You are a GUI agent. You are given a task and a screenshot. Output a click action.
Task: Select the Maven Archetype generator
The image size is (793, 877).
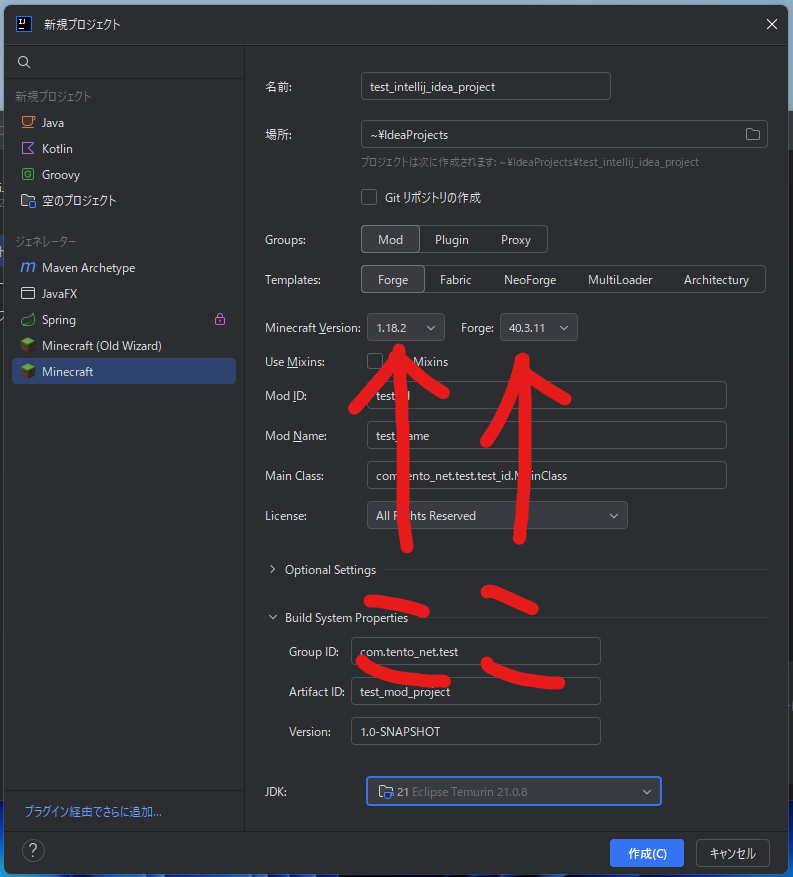click(88, 268)
